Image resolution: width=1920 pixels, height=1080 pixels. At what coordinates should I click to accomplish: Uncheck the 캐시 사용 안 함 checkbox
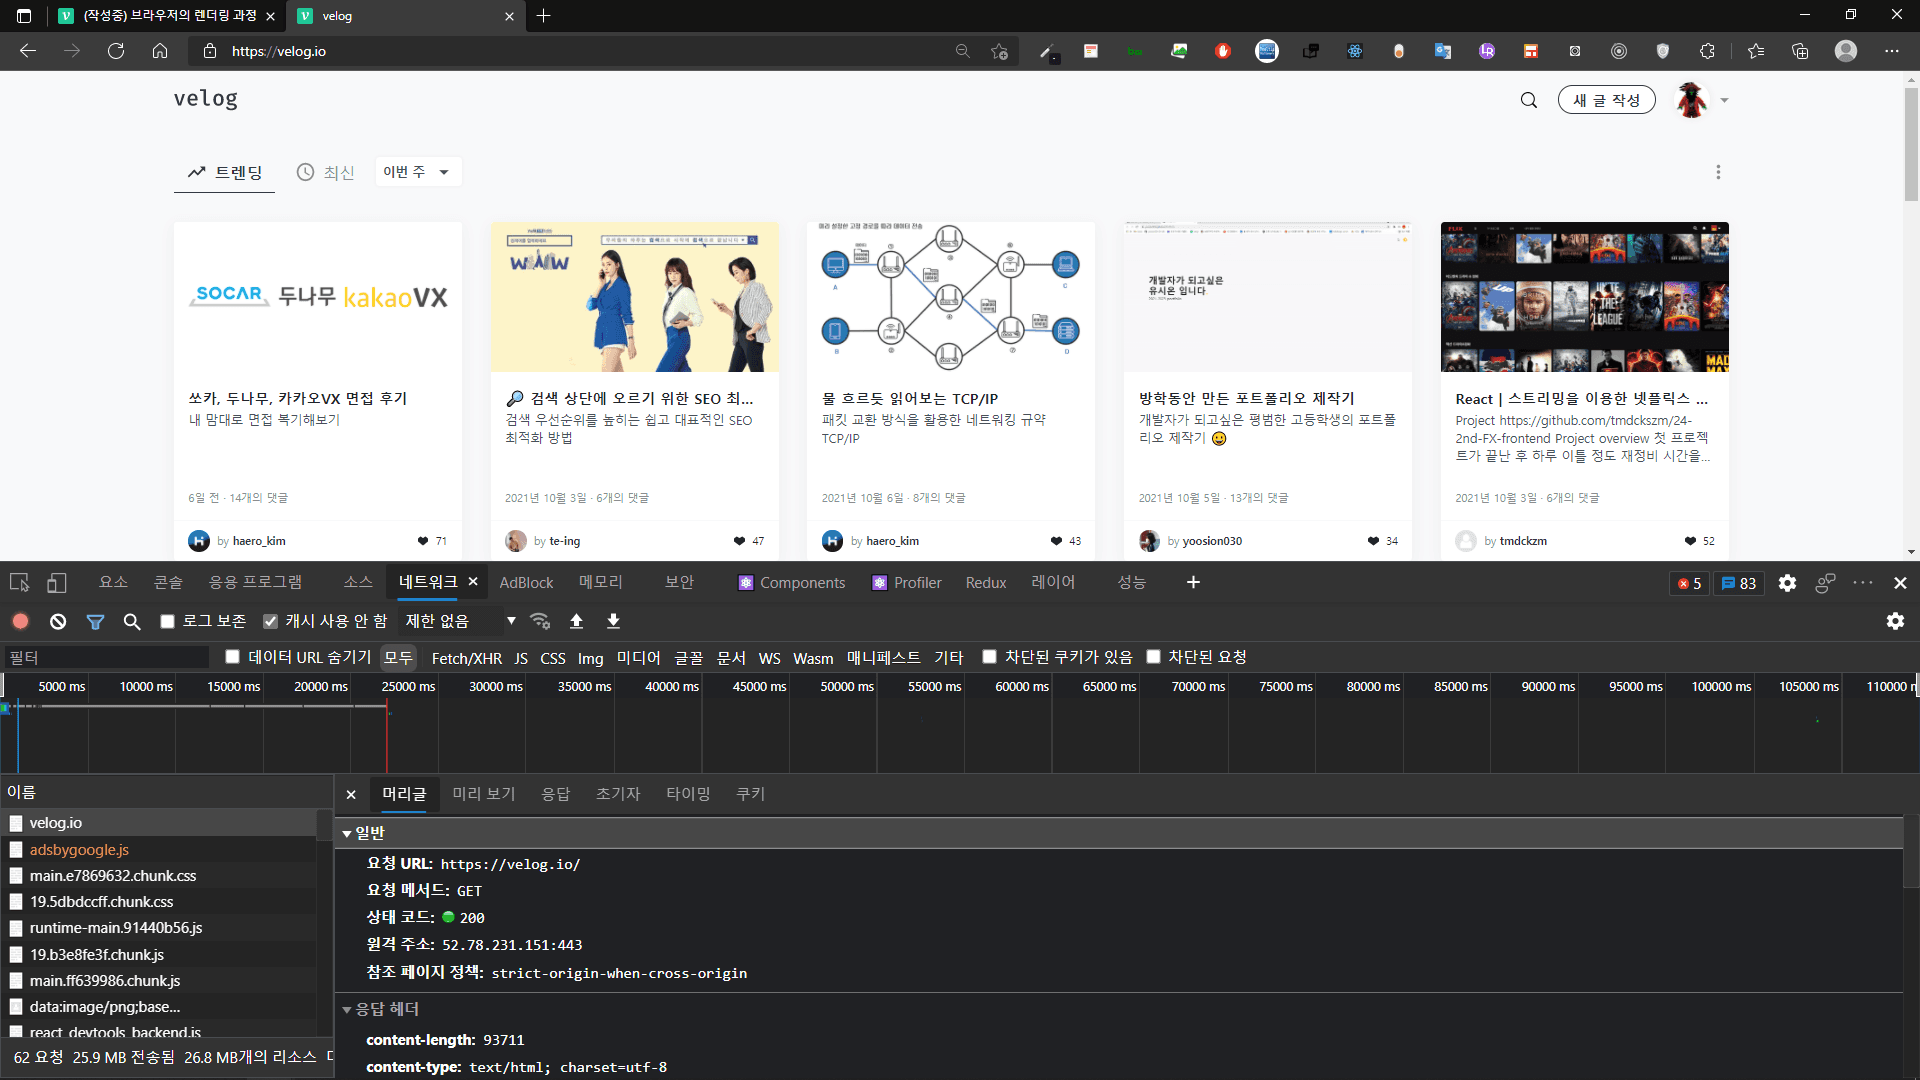click(270, 621)
